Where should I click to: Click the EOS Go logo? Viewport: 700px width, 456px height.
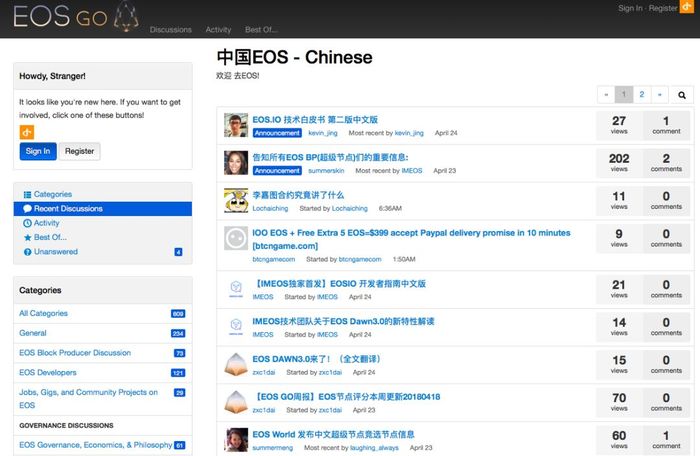click(x=76, y=17)
